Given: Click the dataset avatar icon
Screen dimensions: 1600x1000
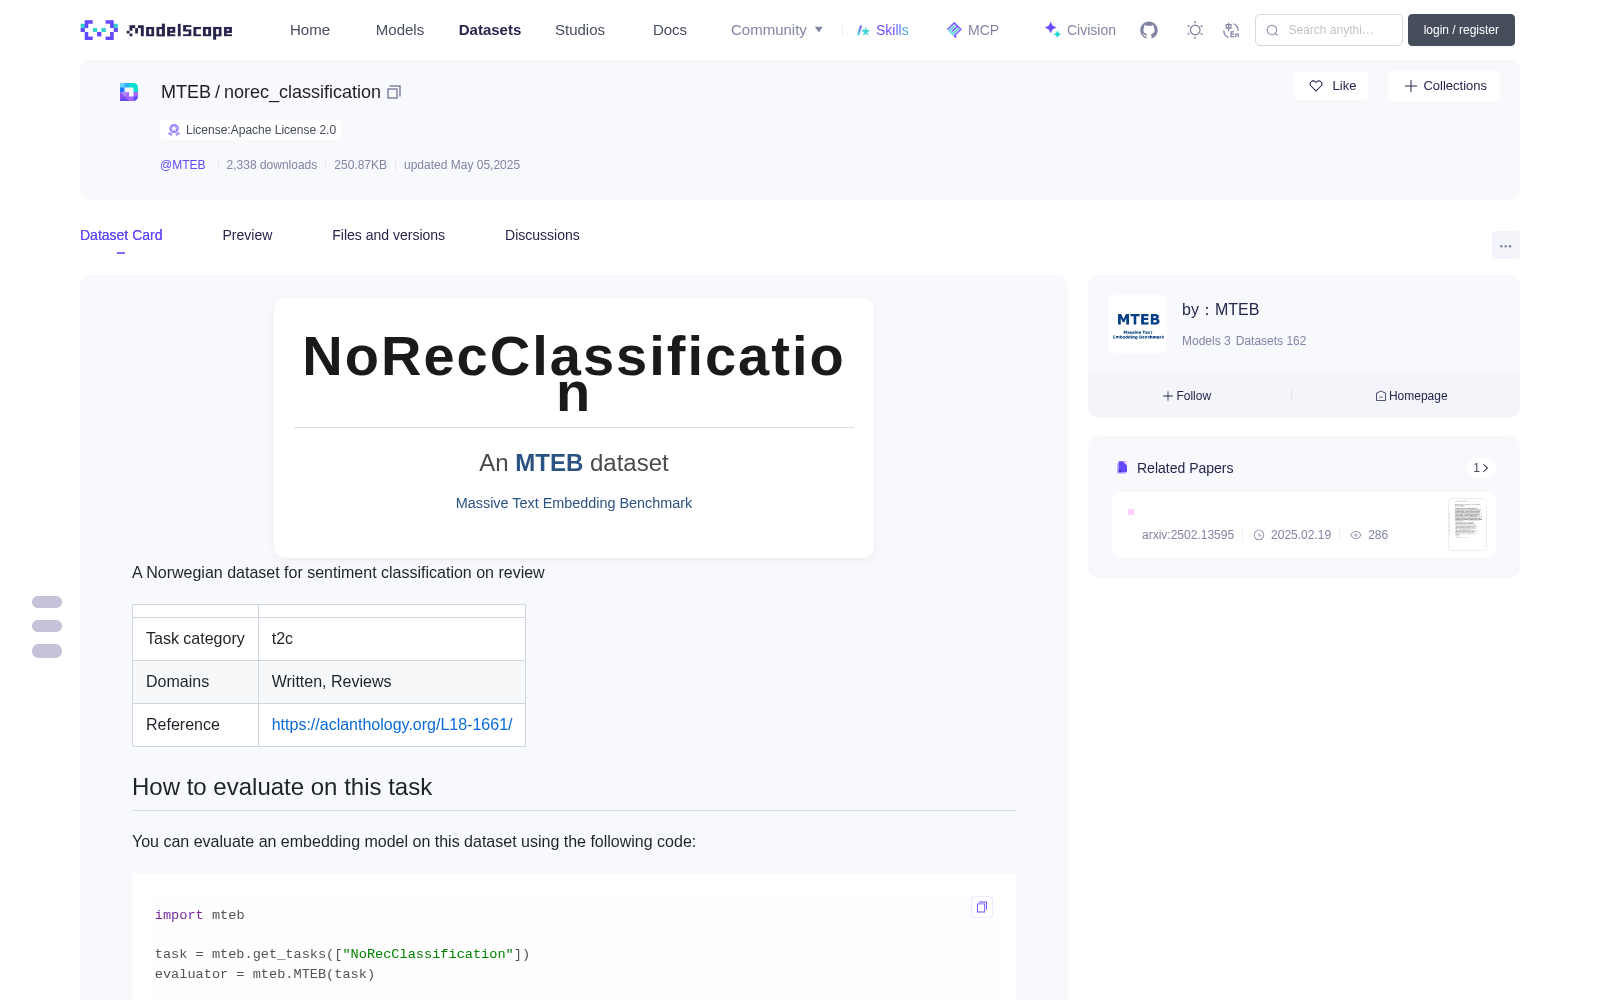Looking at the screenshot, I should click(x=129, y=92).
